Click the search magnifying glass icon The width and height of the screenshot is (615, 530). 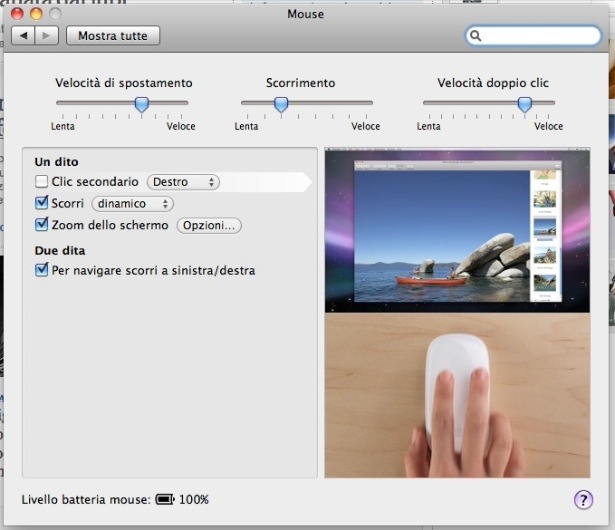click(477, 36)
